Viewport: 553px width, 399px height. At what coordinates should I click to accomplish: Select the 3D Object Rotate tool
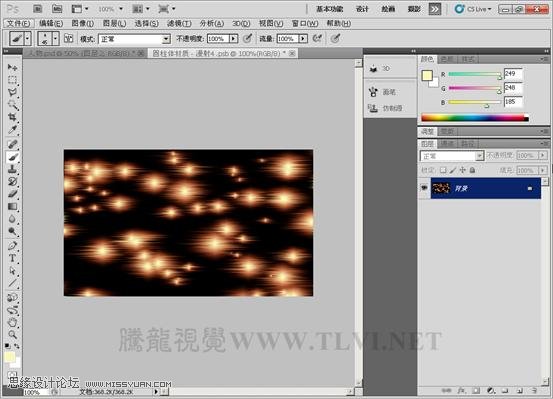(13, 297)
